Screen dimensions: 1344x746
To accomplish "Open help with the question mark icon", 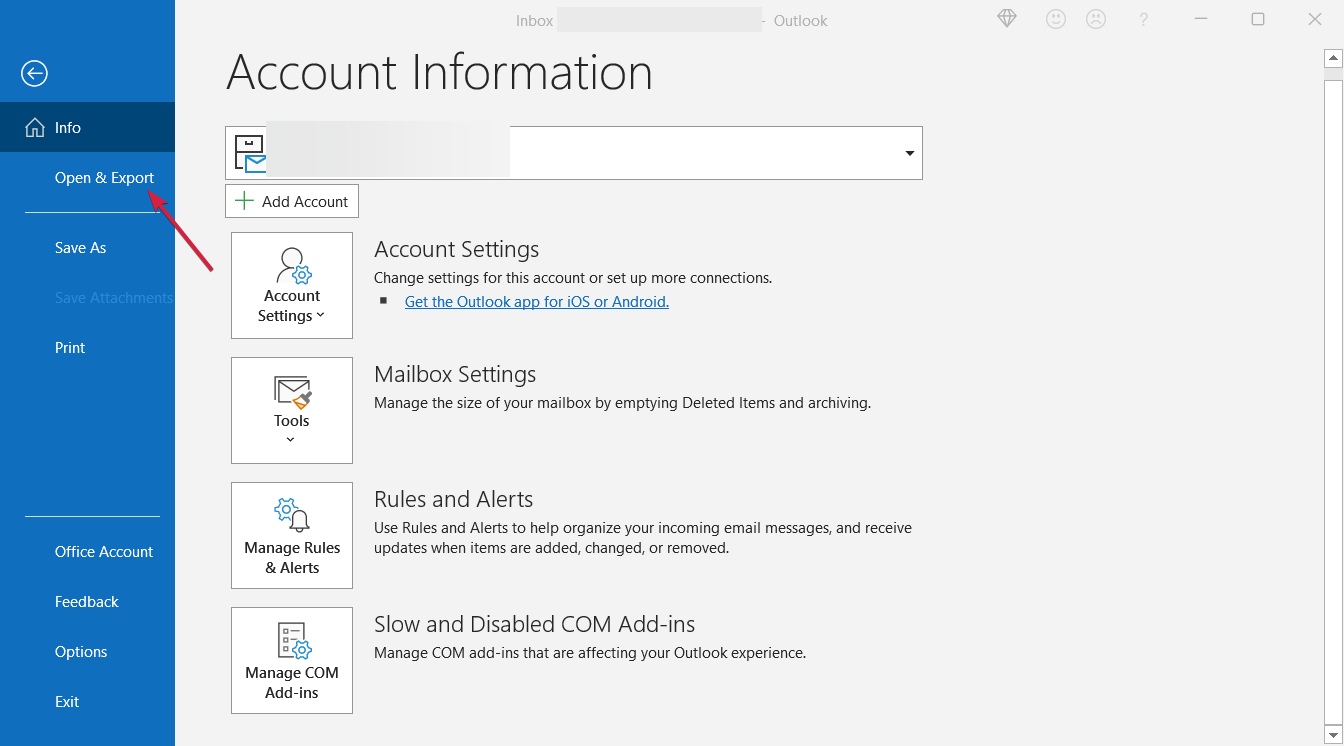I will coord(1143,19).
